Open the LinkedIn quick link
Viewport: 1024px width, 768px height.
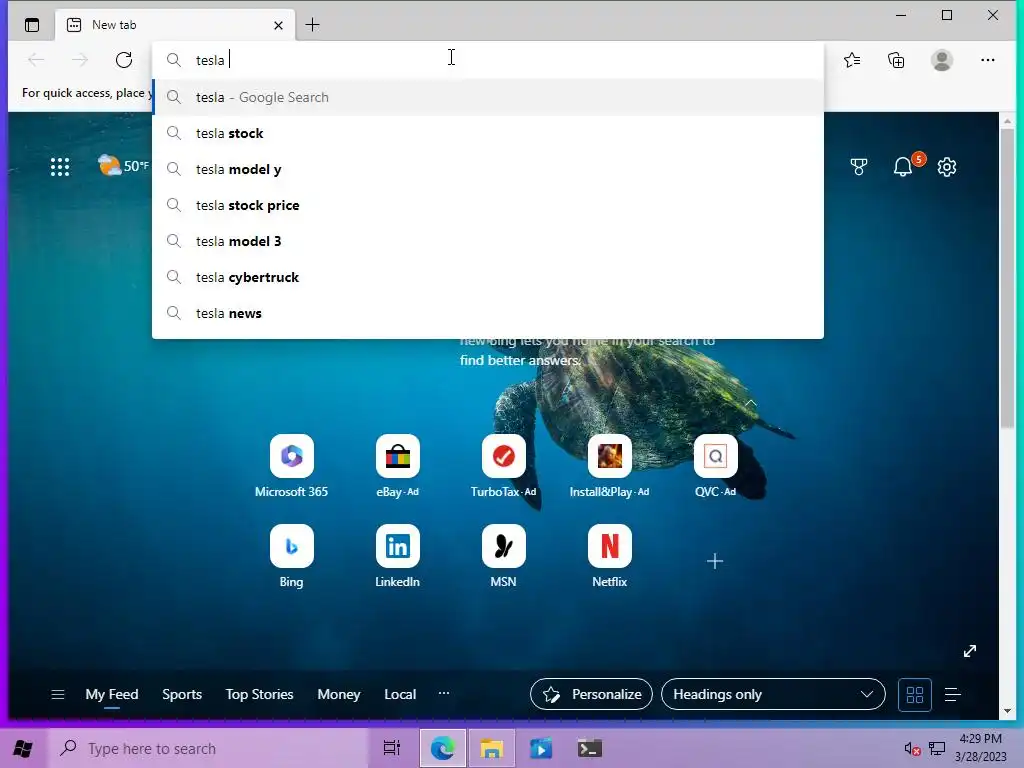point(397,556)
